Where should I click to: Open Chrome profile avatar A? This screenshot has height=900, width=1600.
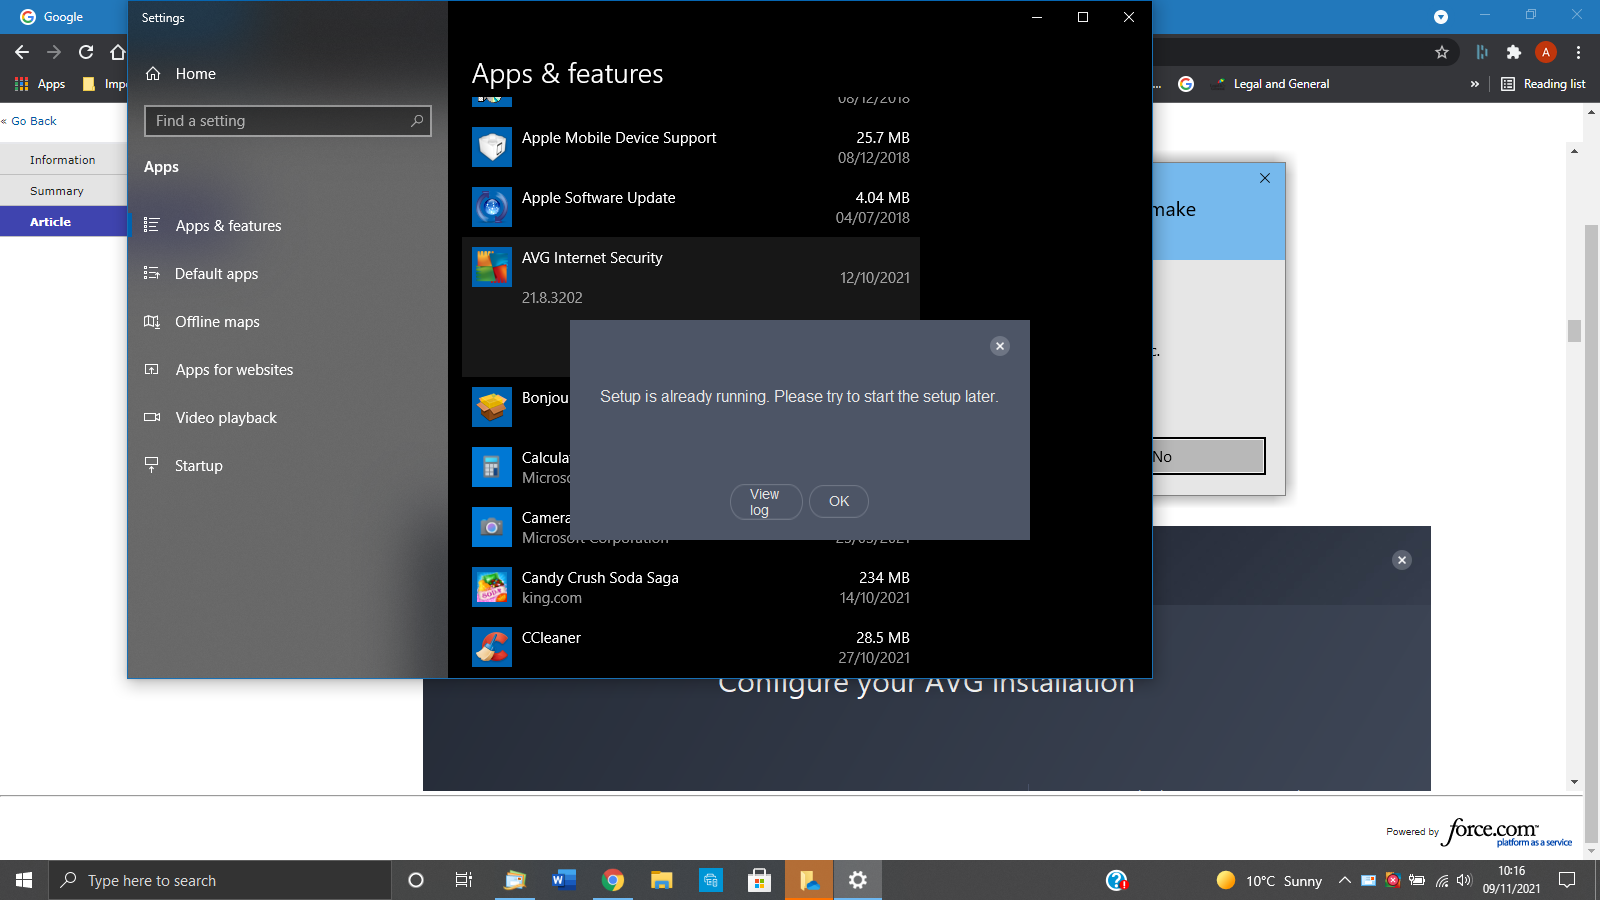pos(1546,52)
